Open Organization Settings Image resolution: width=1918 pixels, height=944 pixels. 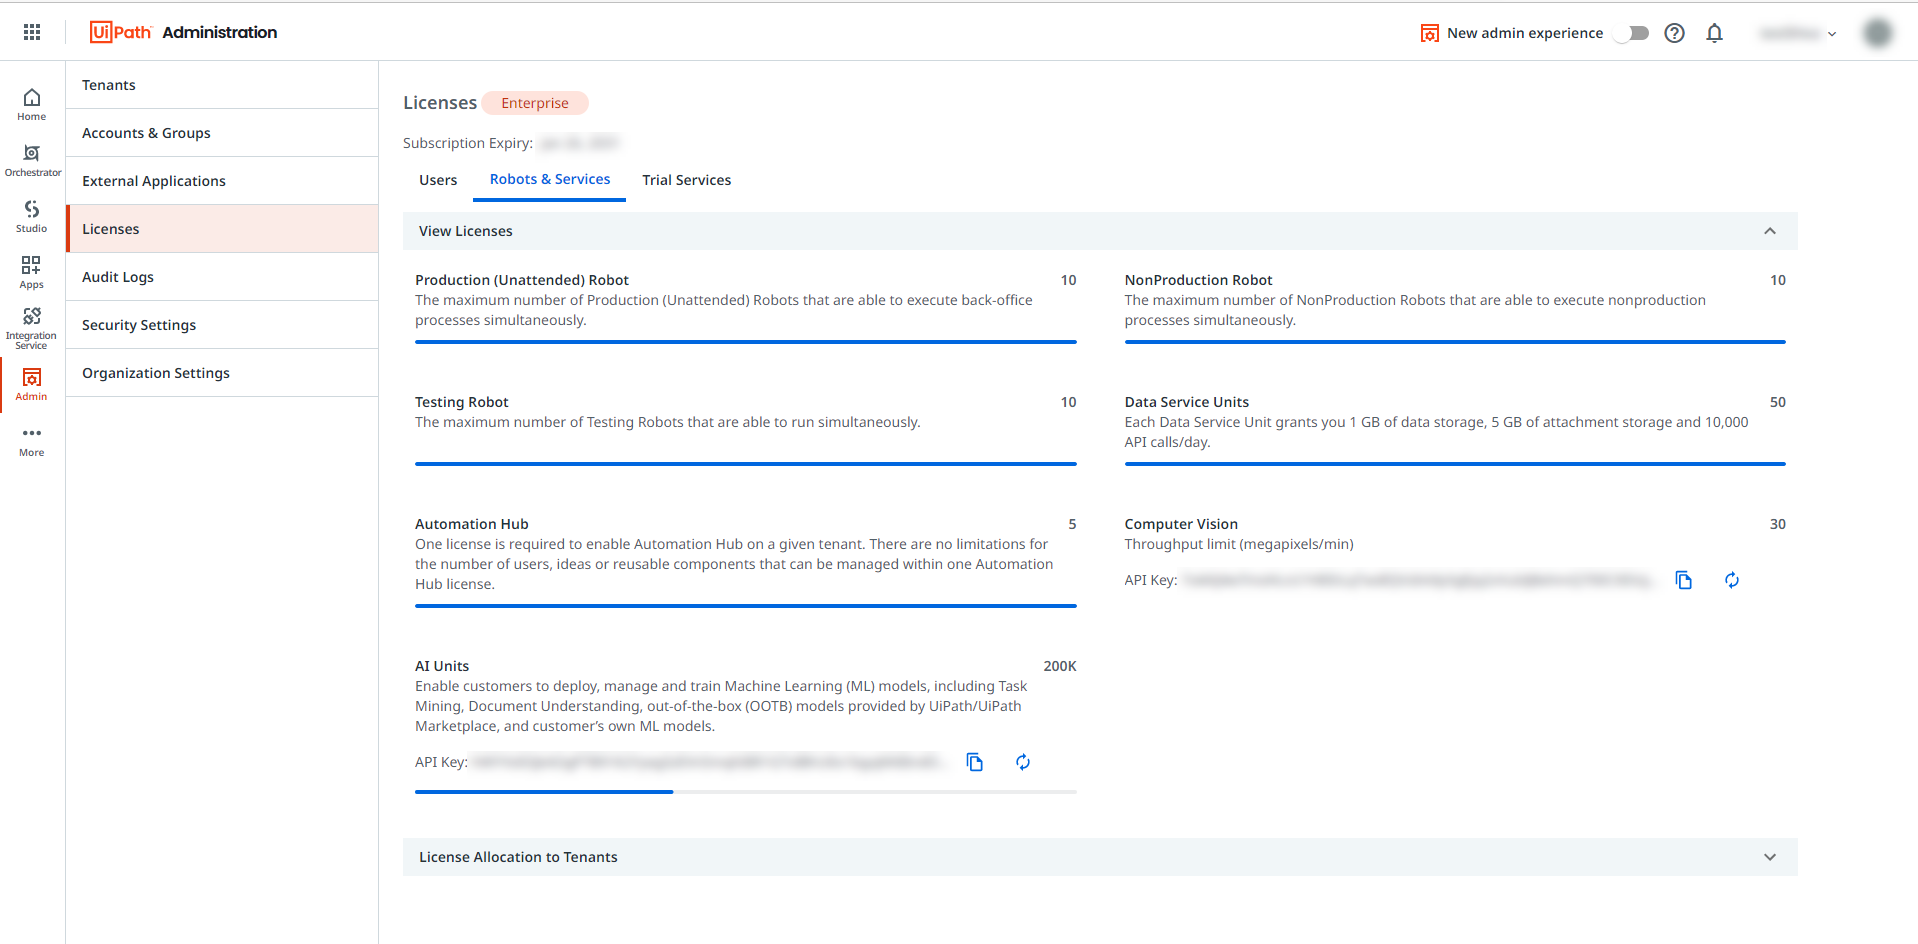[x=222, y=373]
